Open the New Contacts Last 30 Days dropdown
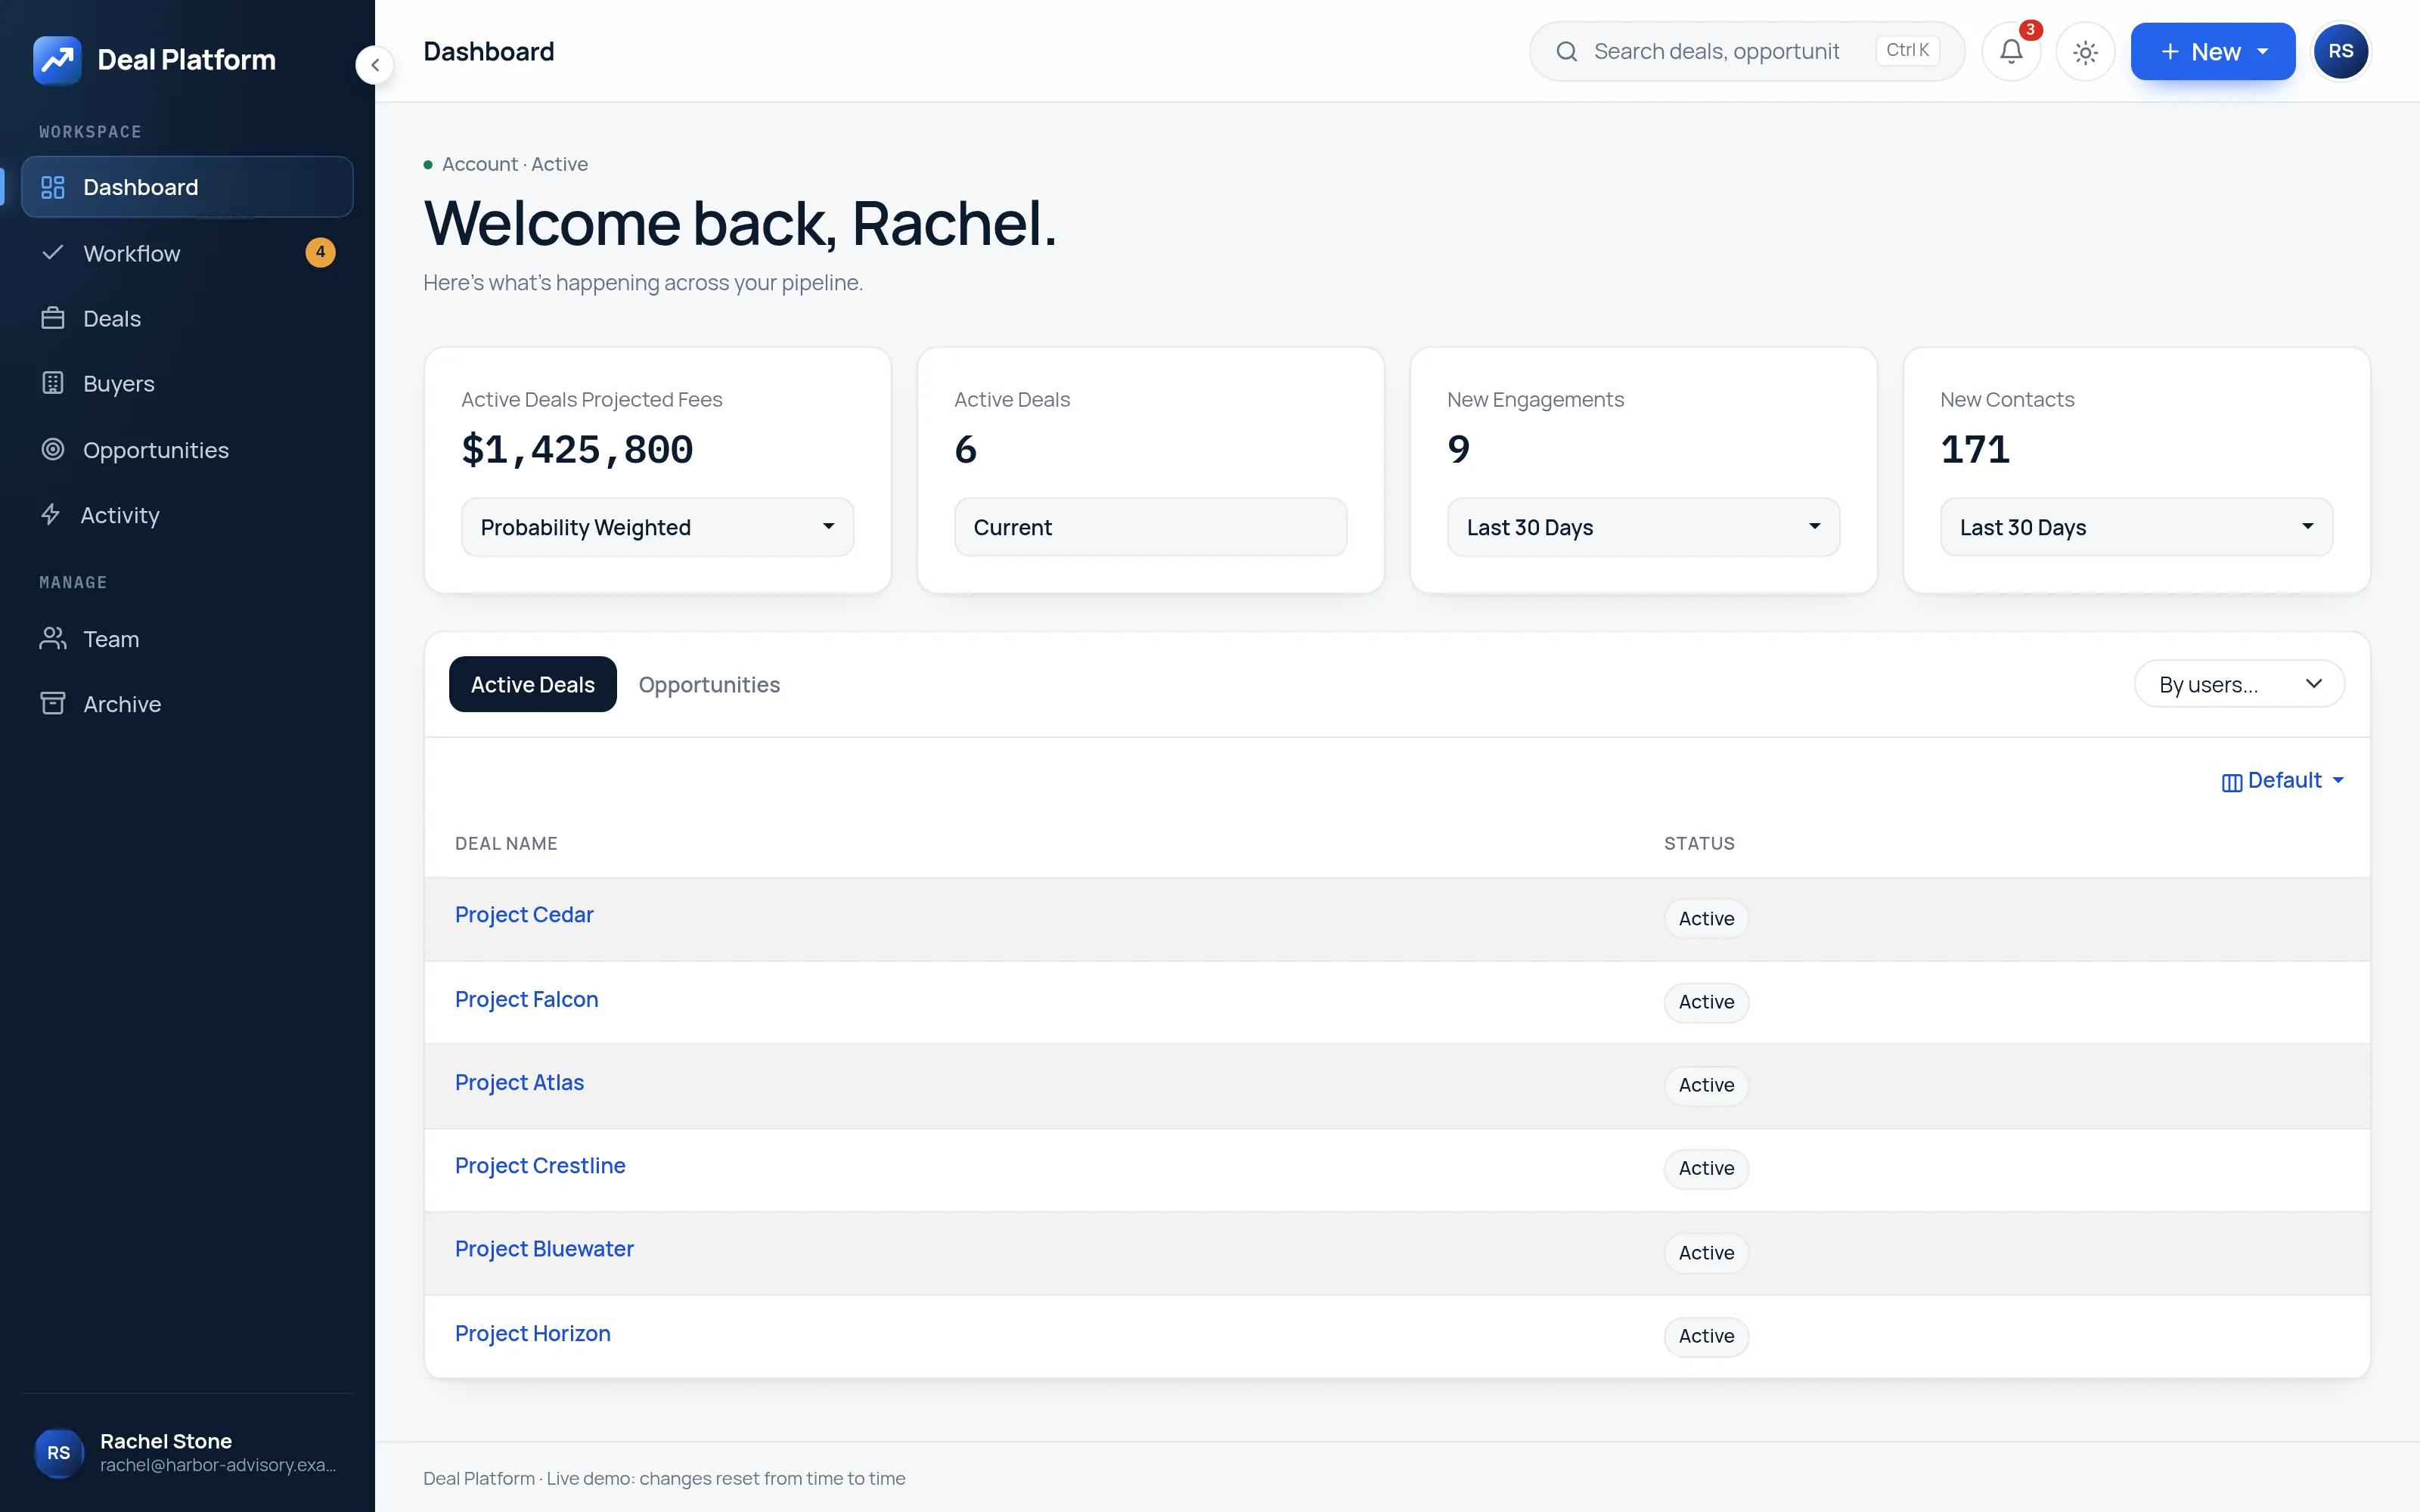2420x1512 pixels. [x=2136, y=527]
